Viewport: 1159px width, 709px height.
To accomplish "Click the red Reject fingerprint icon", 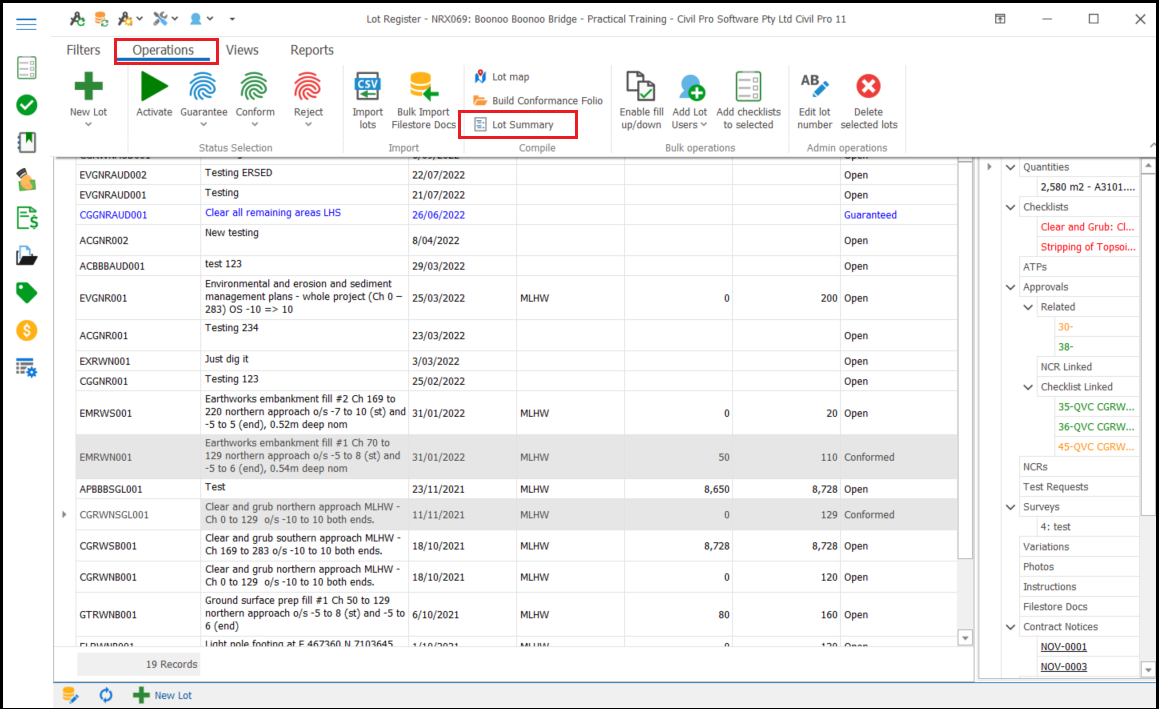I will tap(308, 86).
